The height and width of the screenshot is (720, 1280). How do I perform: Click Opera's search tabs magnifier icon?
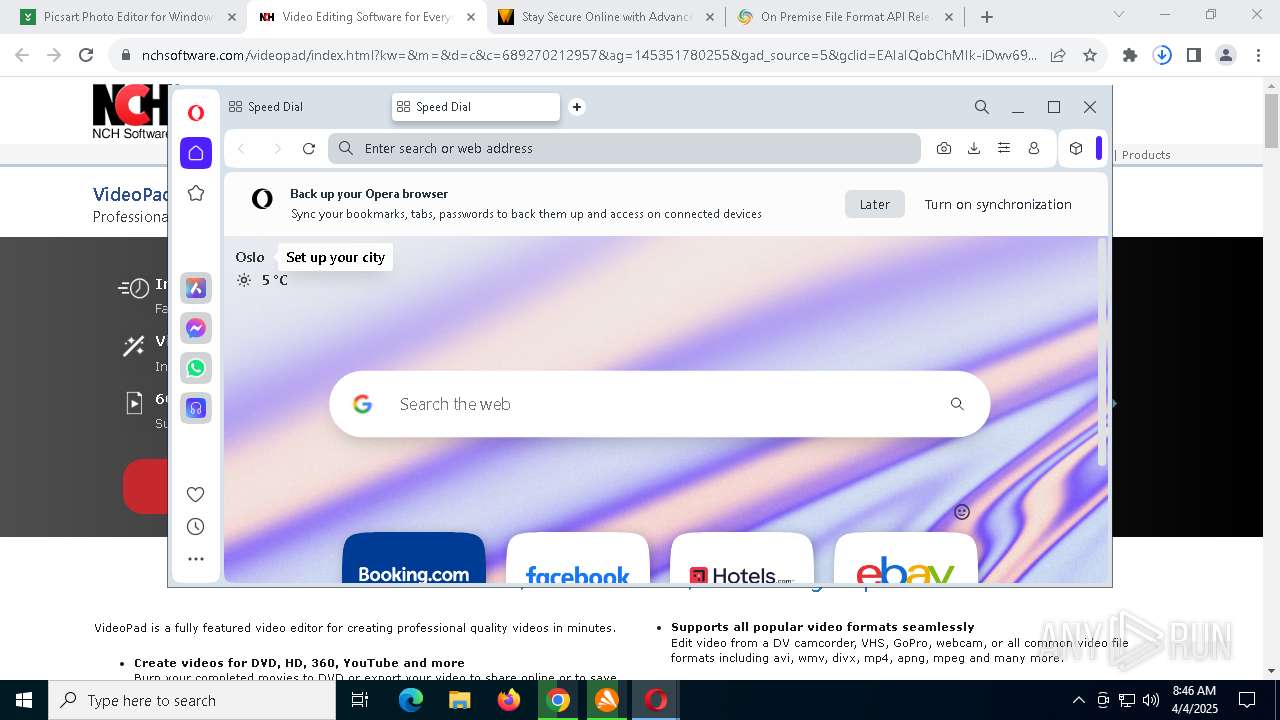[x=982, y=107]
